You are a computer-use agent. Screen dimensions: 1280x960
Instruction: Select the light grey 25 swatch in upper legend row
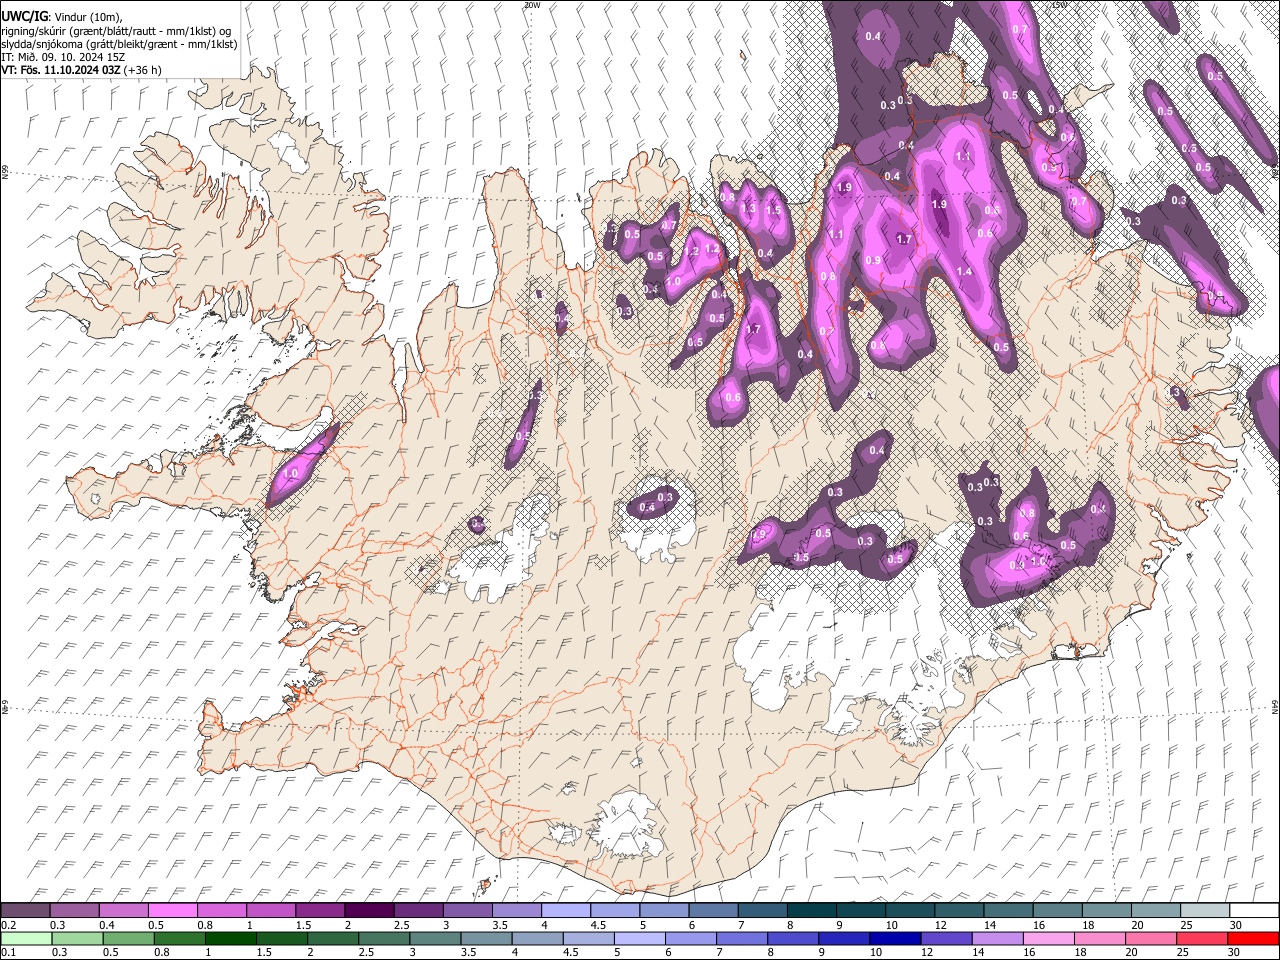[1206, 910]
